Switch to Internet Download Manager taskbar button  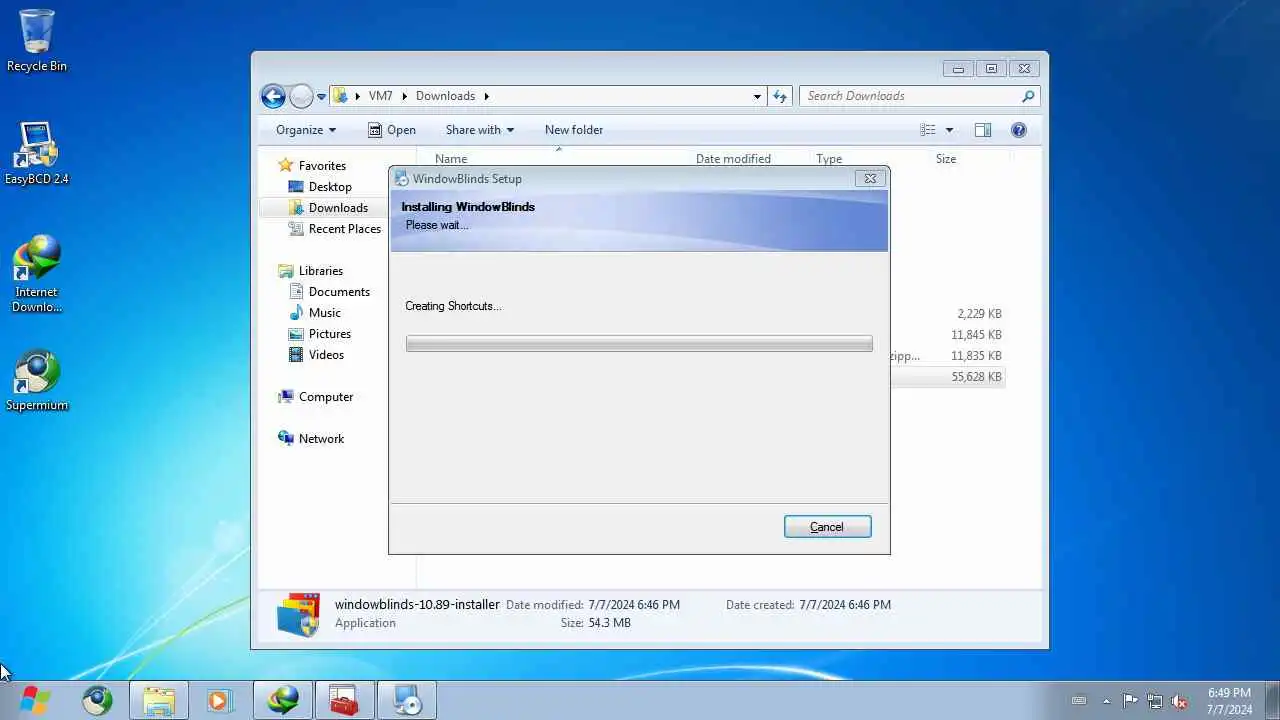pos(284,700)
